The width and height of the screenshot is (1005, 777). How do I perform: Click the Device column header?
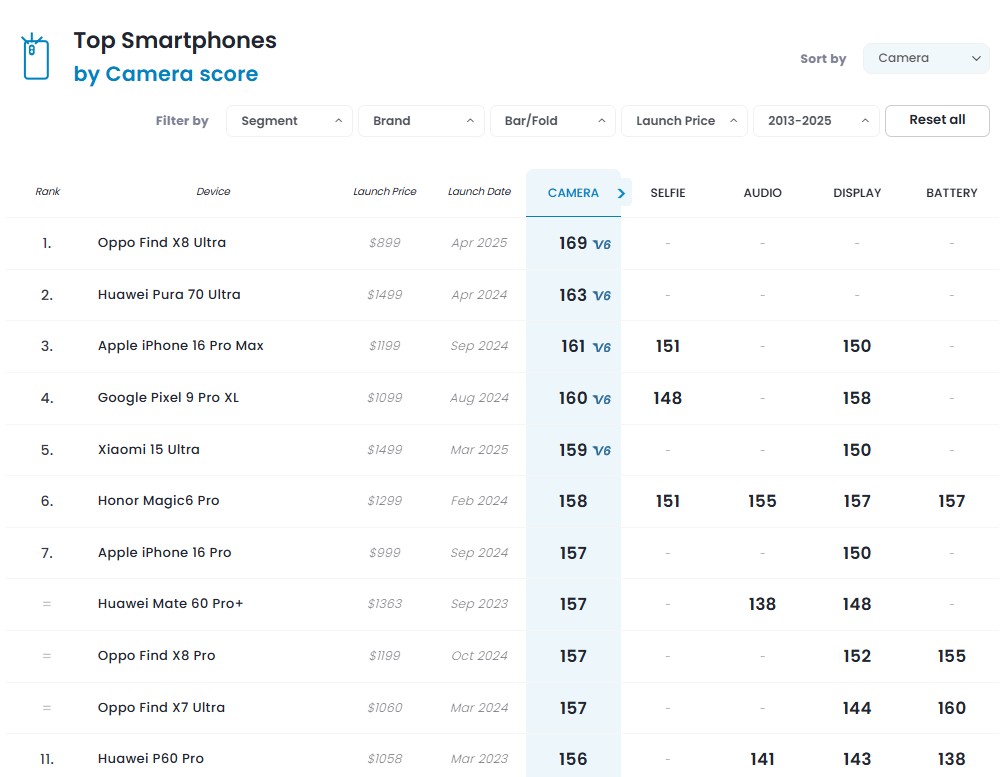point(213,191)
